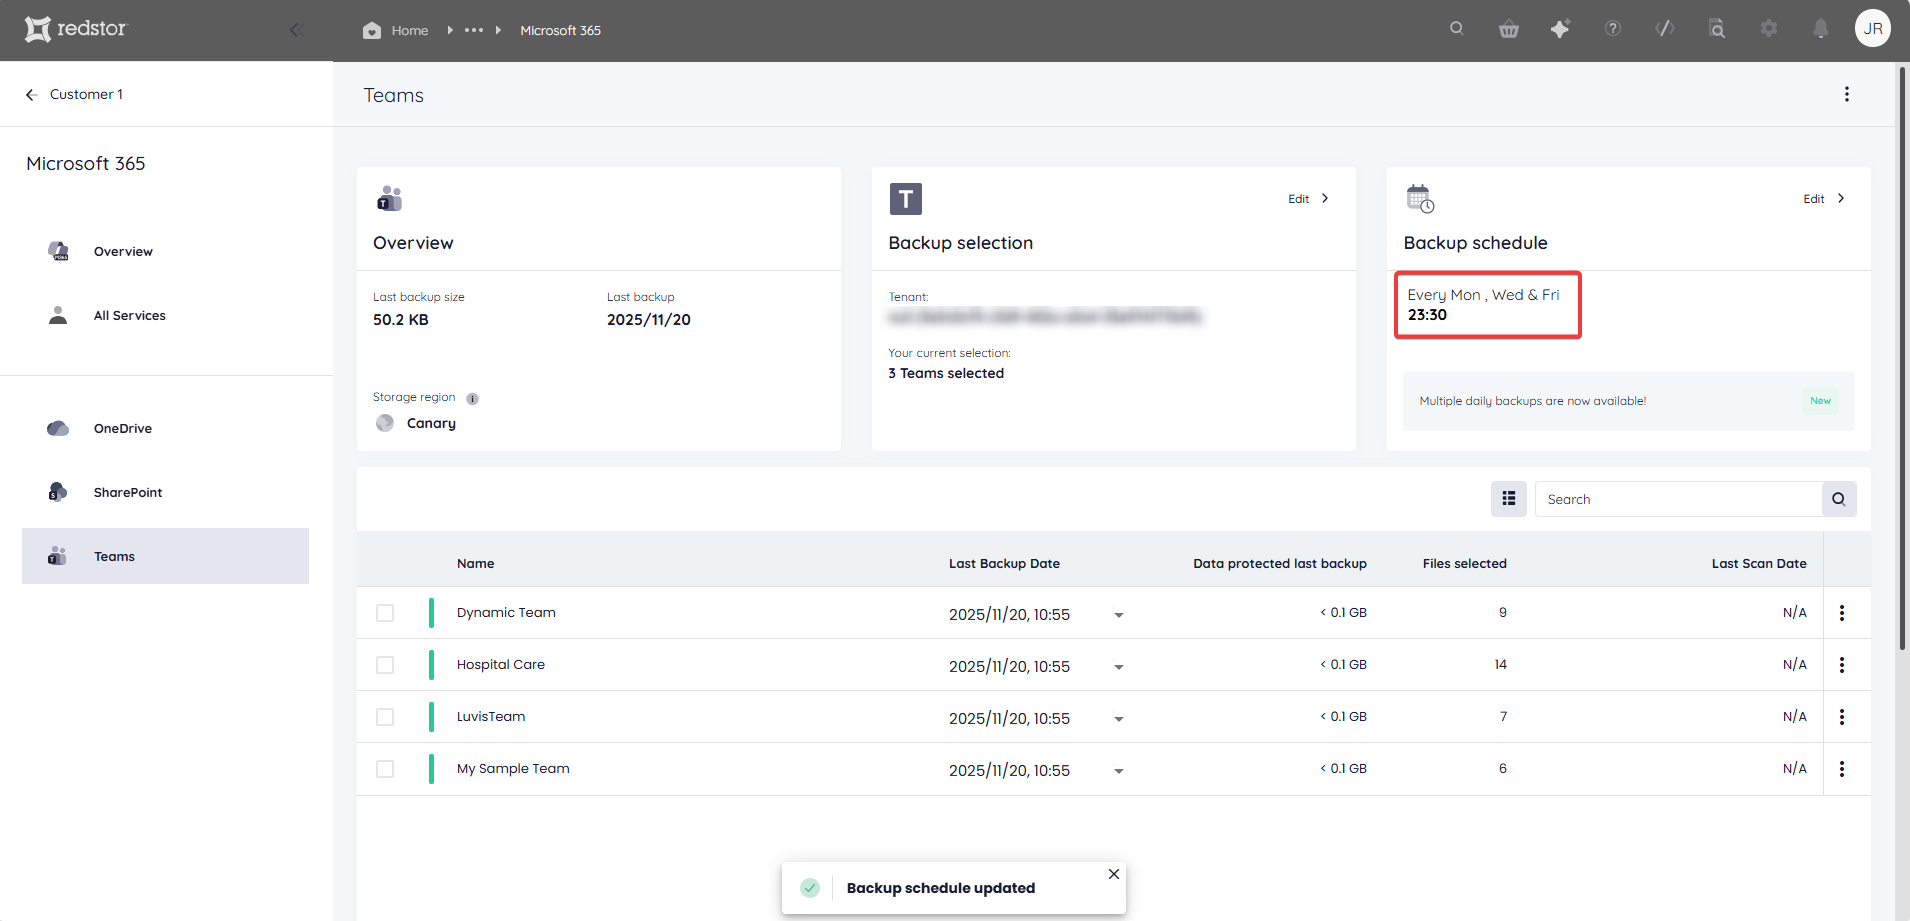The image size is (1910, 921).
Task: Open Teams page three-dot menu
Action: (1847, 94)
